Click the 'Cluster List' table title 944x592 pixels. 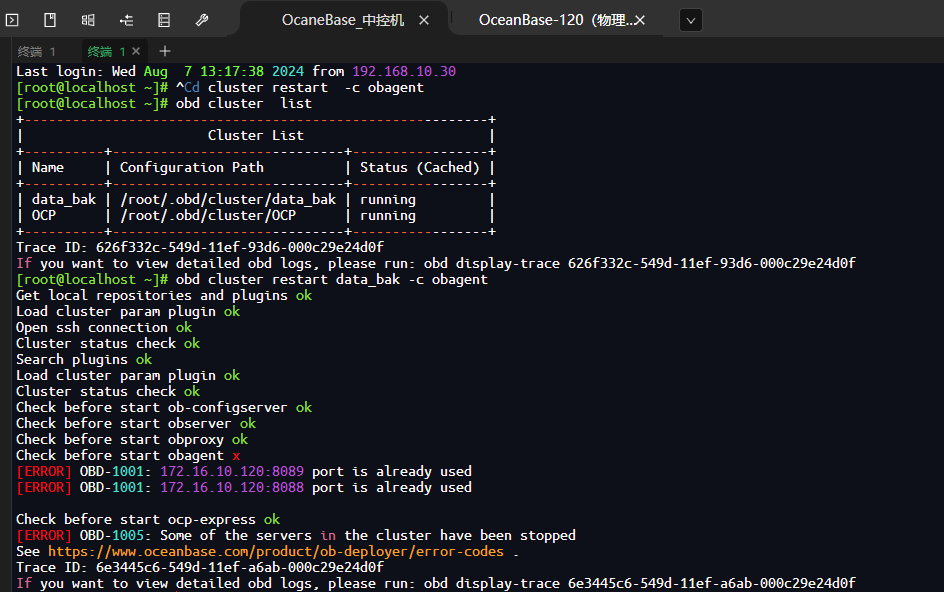(256, 136)
